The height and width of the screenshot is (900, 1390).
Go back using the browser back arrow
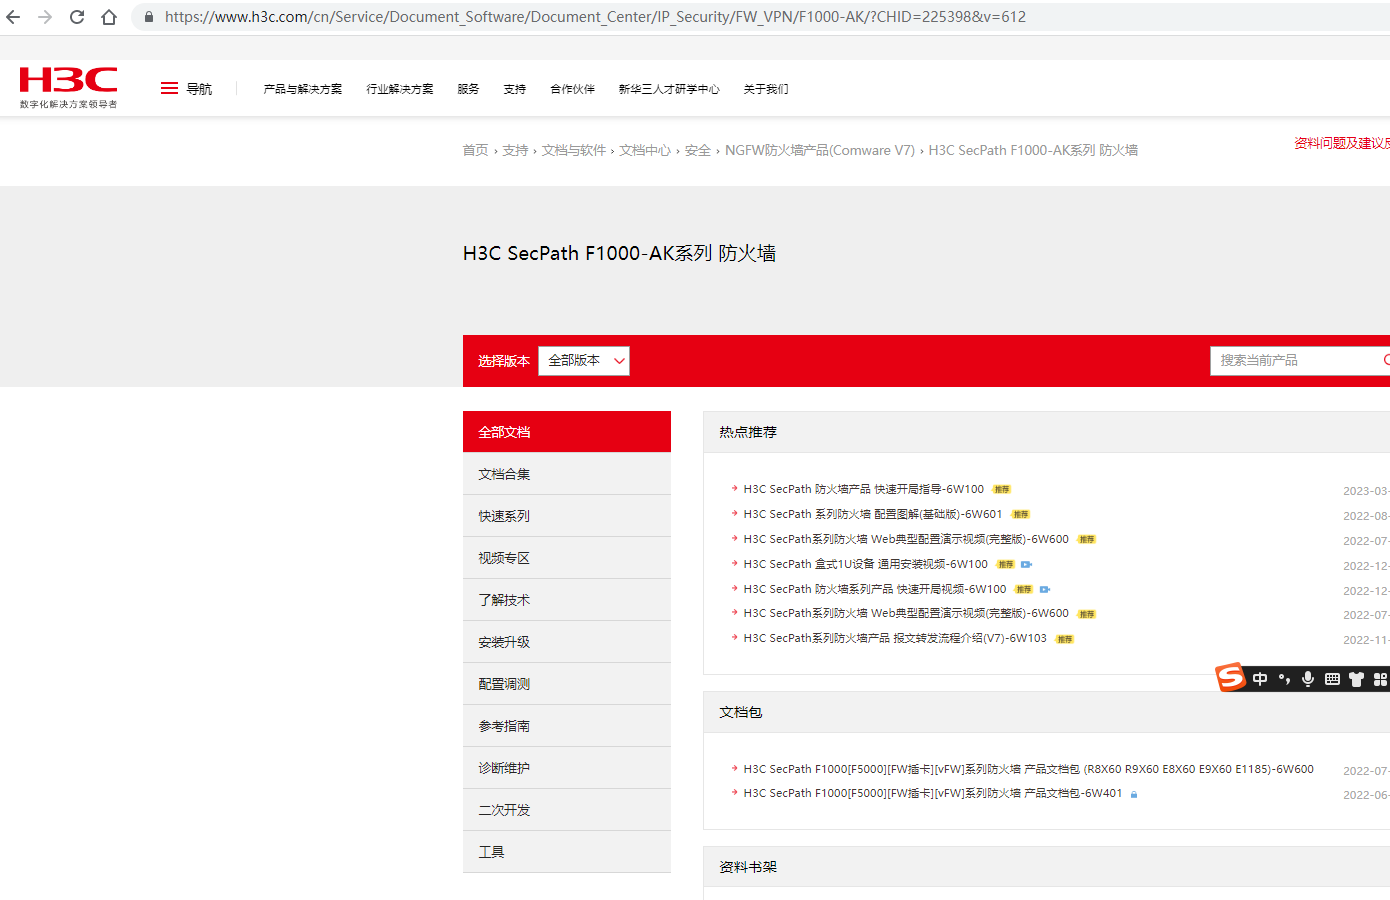tap(13, 17)
